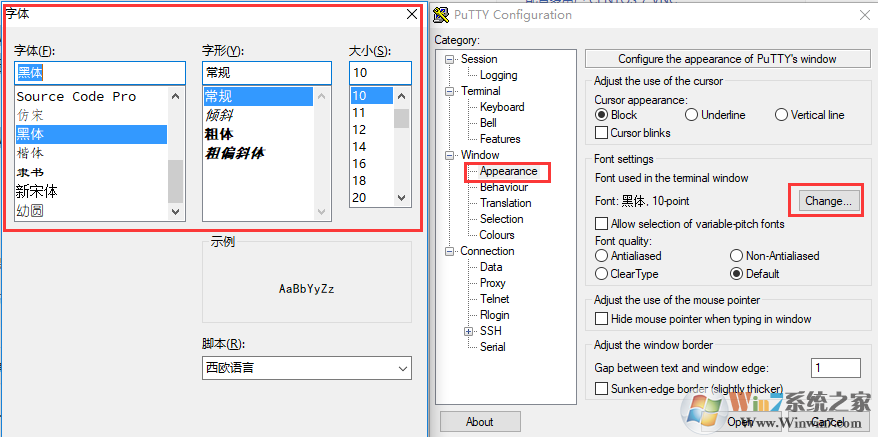The width and height of the screenshot is (878, 437).
Task: Click the PuTTY Configuration title bar icon
Action: (x=442, y=15)
